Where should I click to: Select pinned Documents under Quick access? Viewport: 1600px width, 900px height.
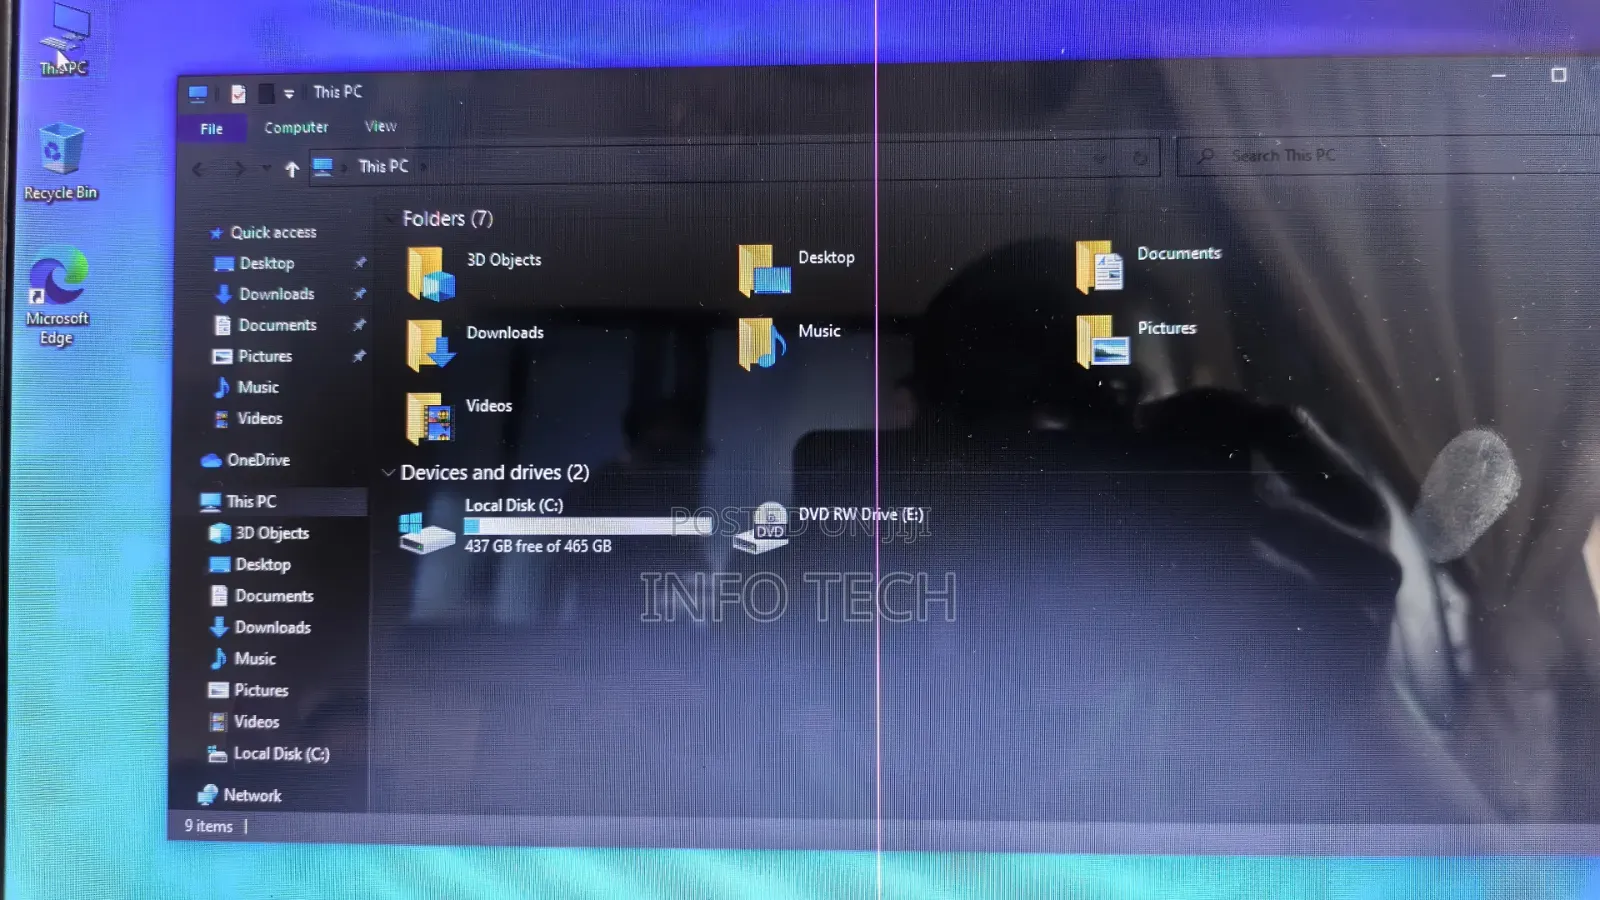[x=266, y=325]
